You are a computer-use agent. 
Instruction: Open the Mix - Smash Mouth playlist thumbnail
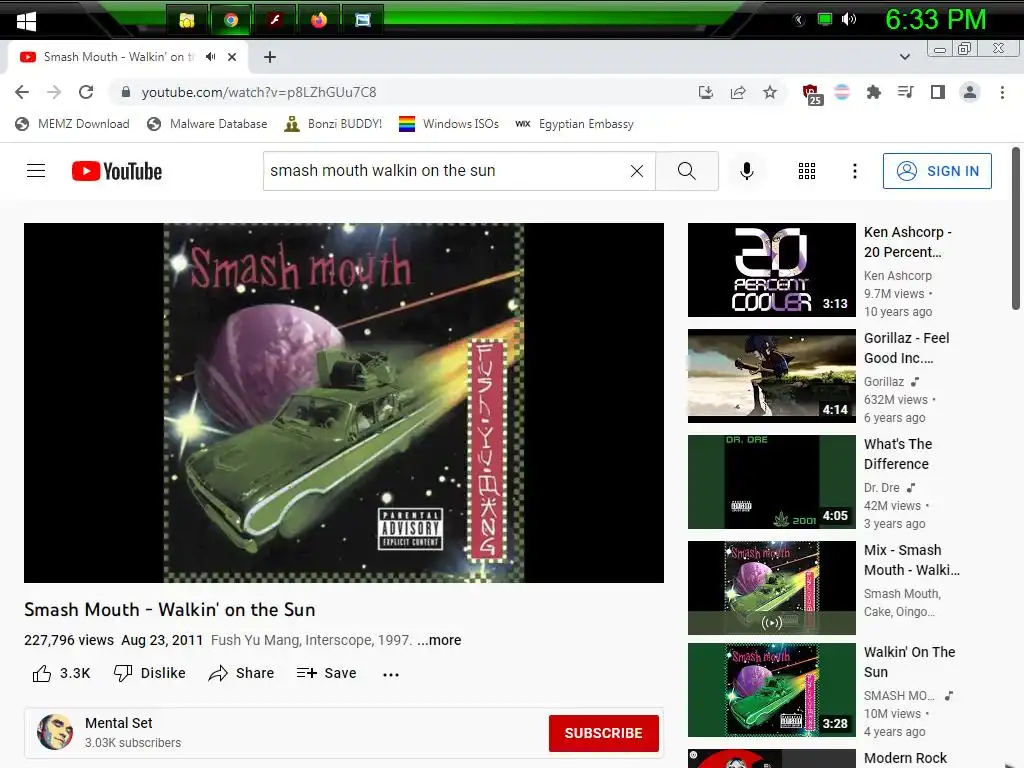[x=771, y=588]
